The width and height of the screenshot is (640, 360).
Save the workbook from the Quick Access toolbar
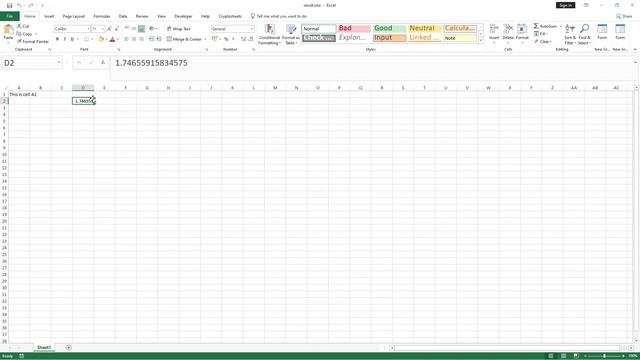(9, 5)
